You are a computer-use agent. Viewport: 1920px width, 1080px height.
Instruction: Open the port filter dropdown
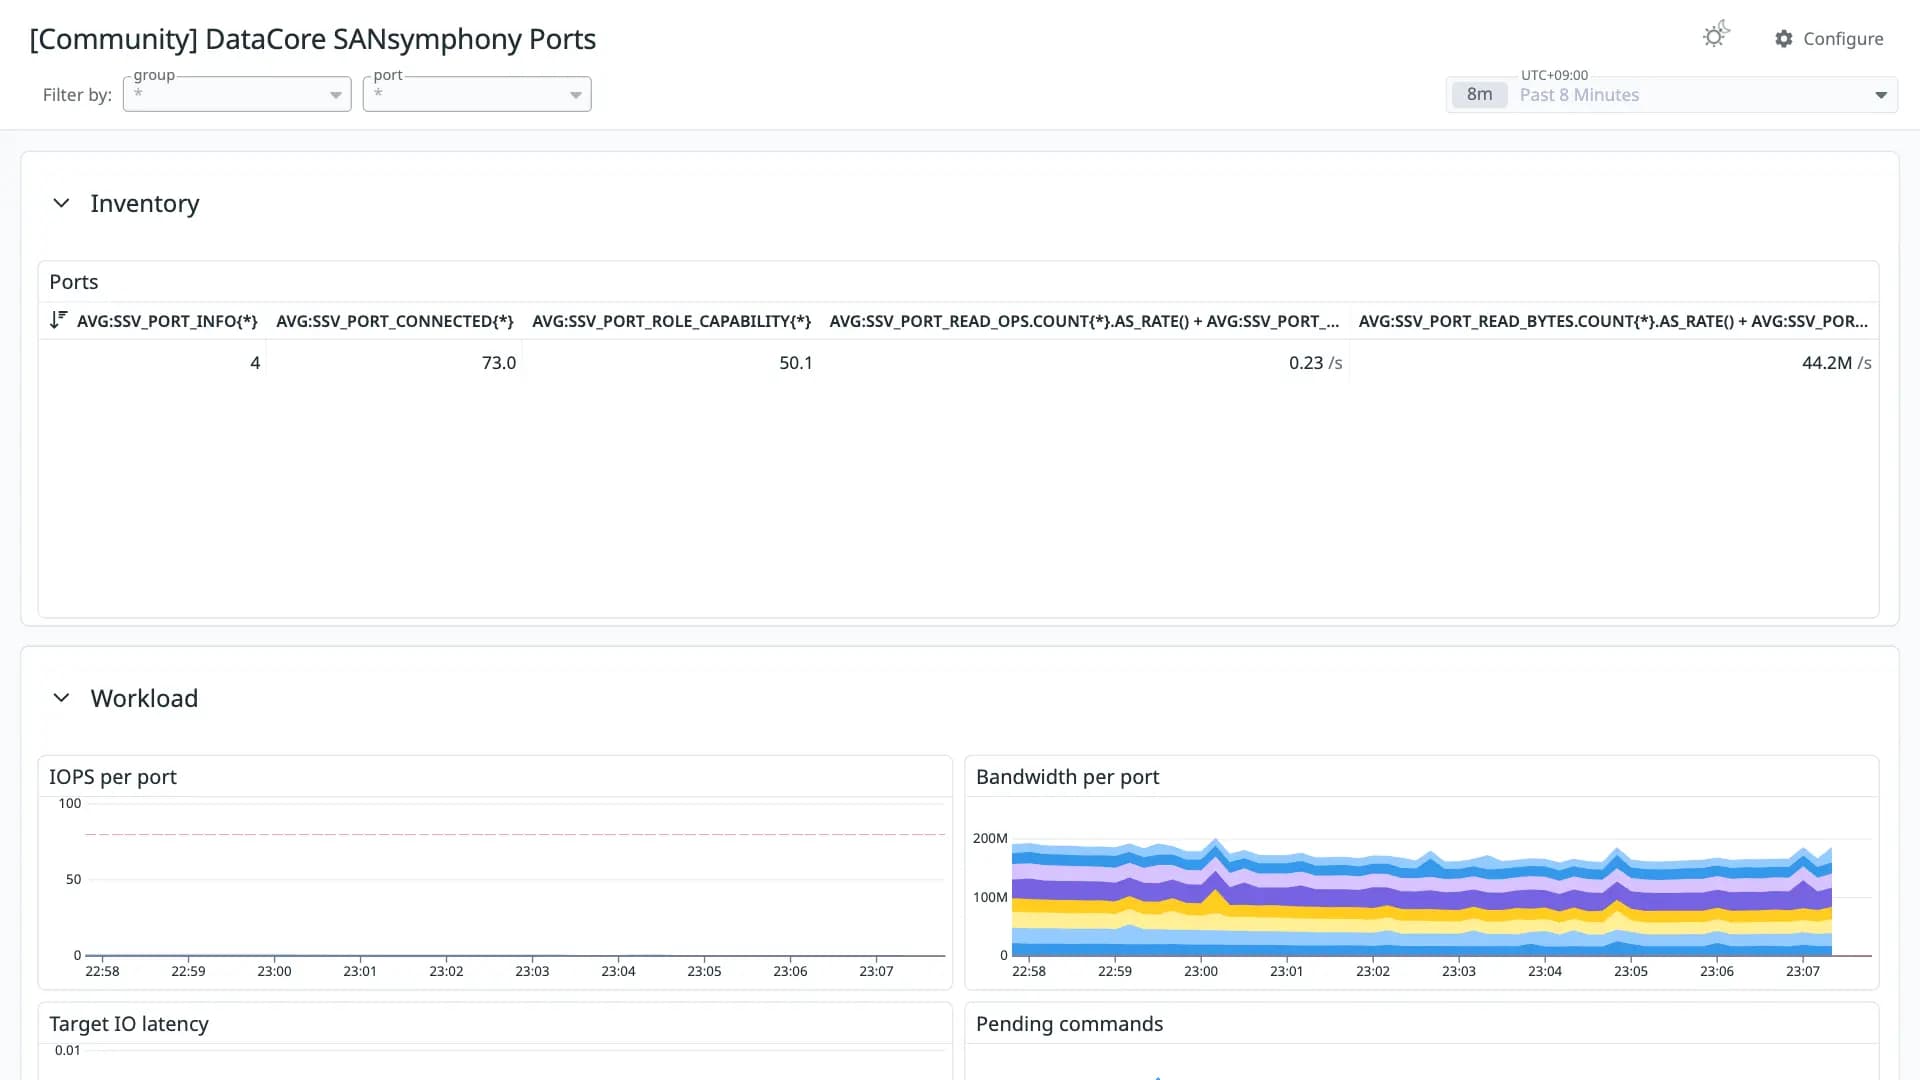[477, 94]
